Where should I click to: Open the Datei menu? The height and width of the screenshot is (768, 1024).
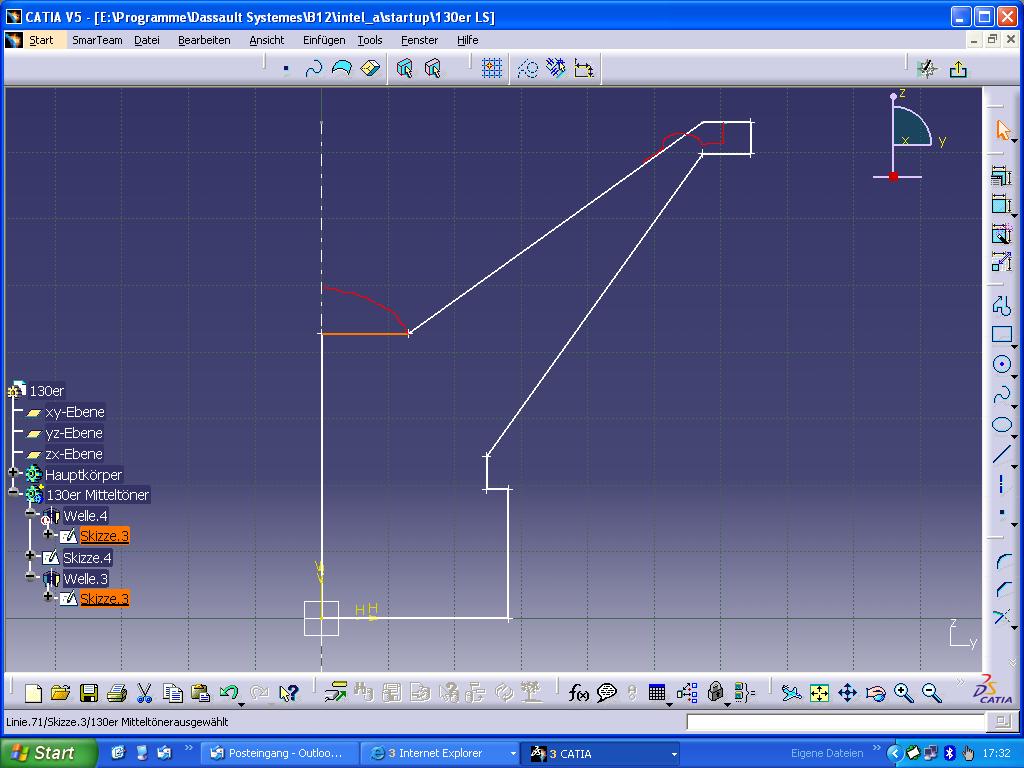click(147, 40)
